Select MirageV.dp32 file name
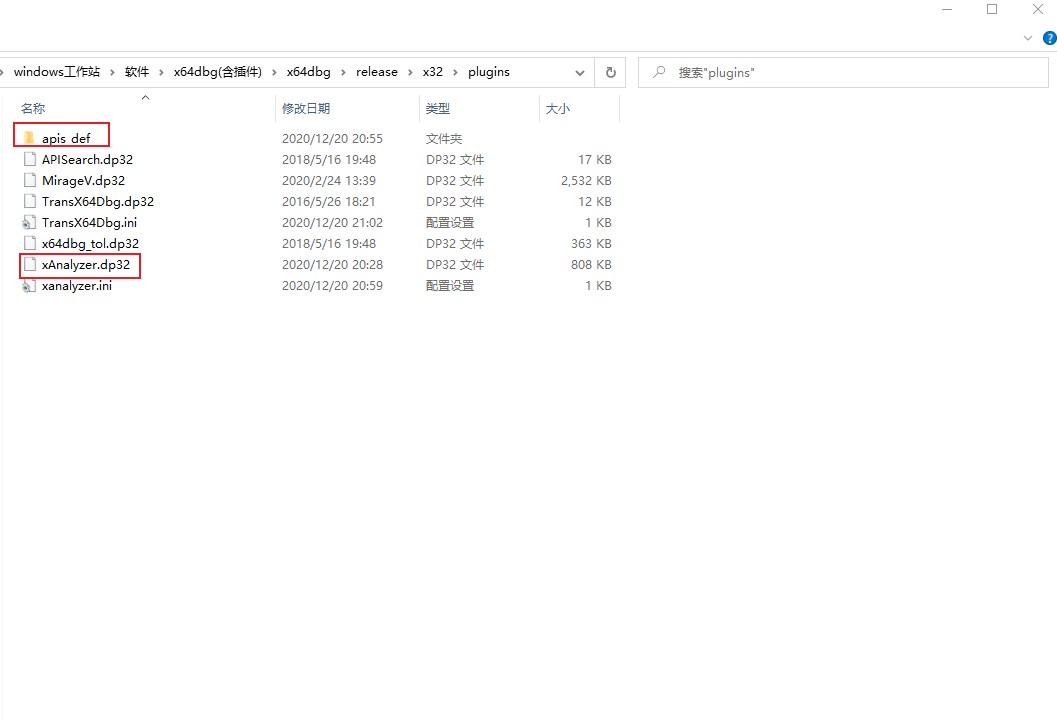The width and height of the screenshot is (1057, 720). 84,180
